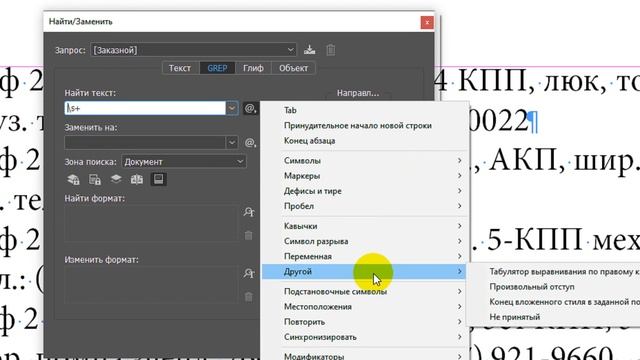Toggle Include Footnotes search option
The height and width of the screenshot is (360, 640).
158,179
